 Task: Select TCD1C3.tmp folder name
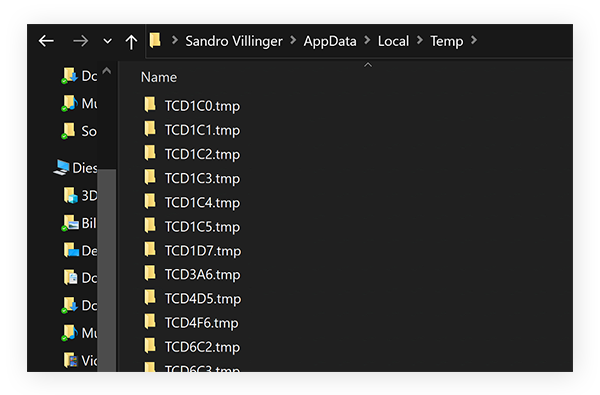pos(202,178)
